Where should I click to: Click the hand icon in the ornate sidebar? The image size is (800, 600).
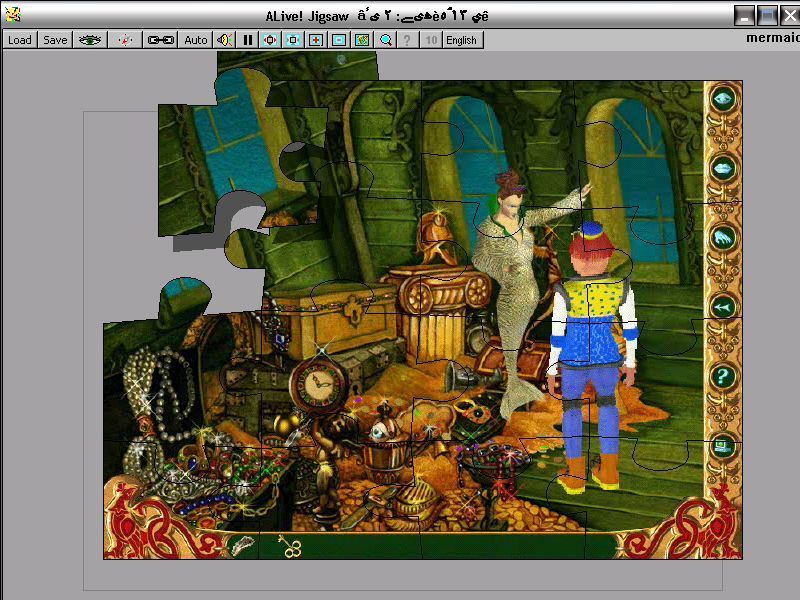[x=723, y=238]
